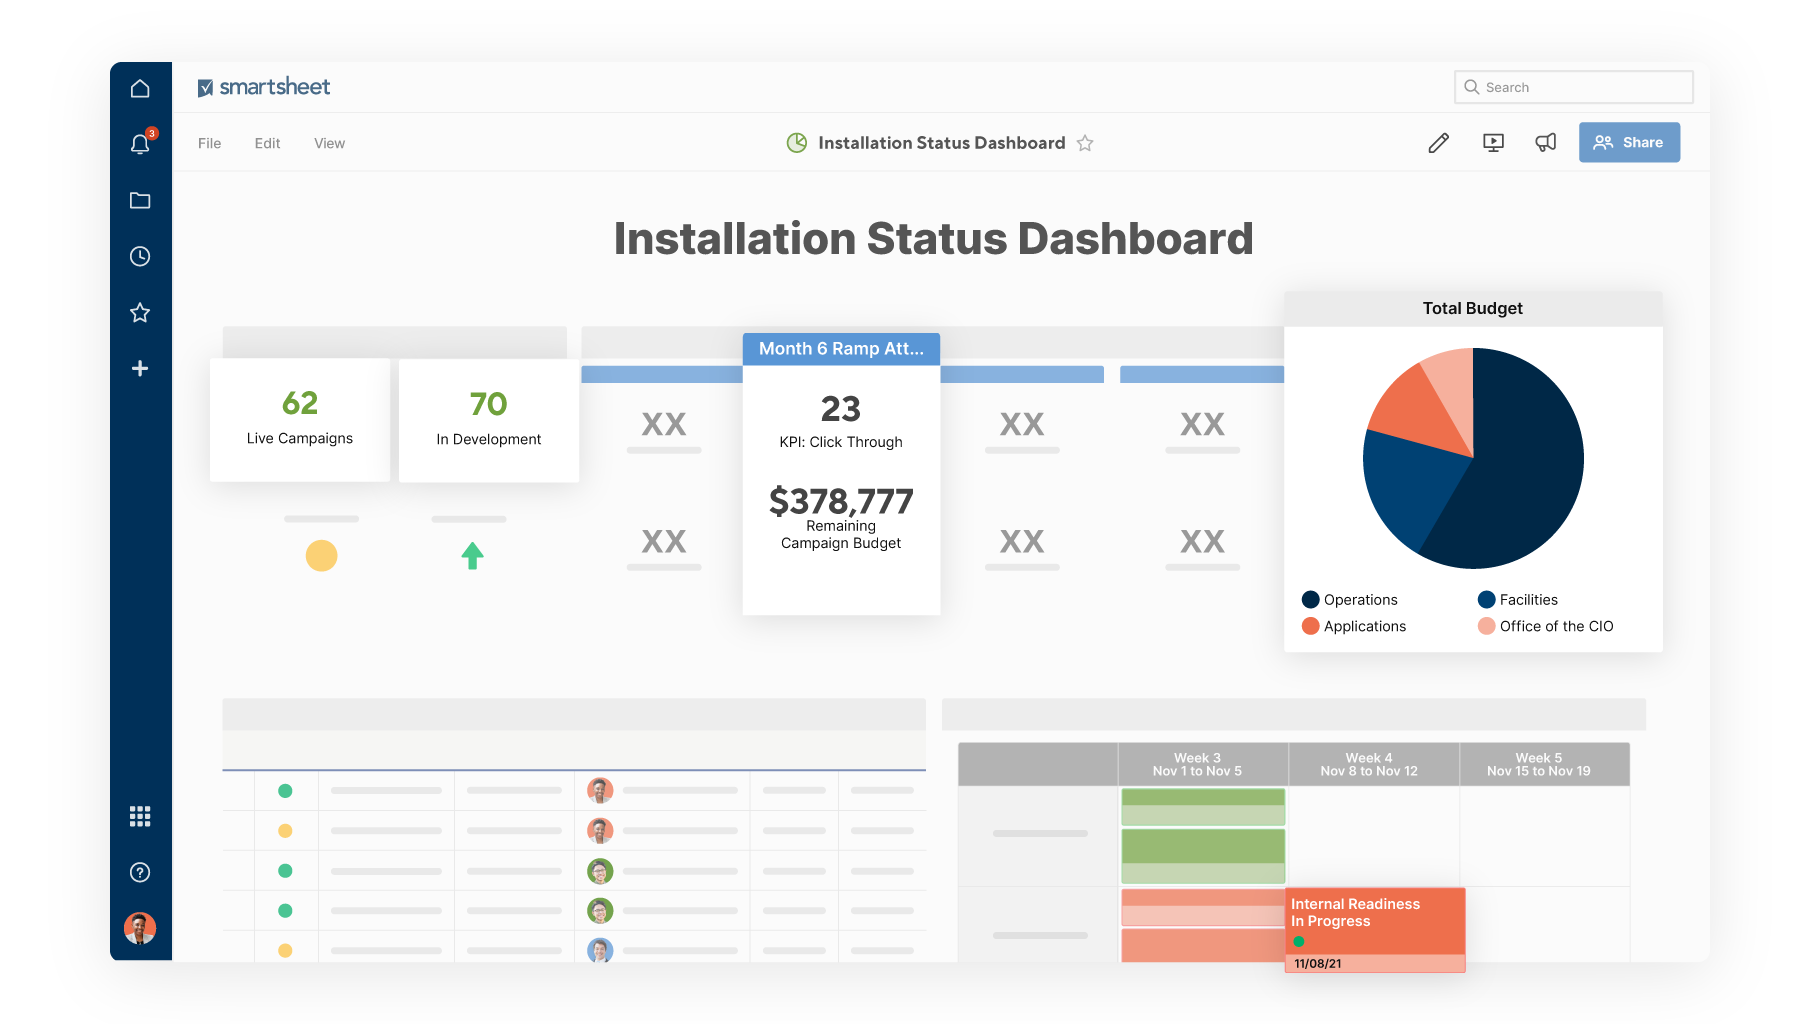
Task: Open the Edit menu
Action: coord(267,143)
